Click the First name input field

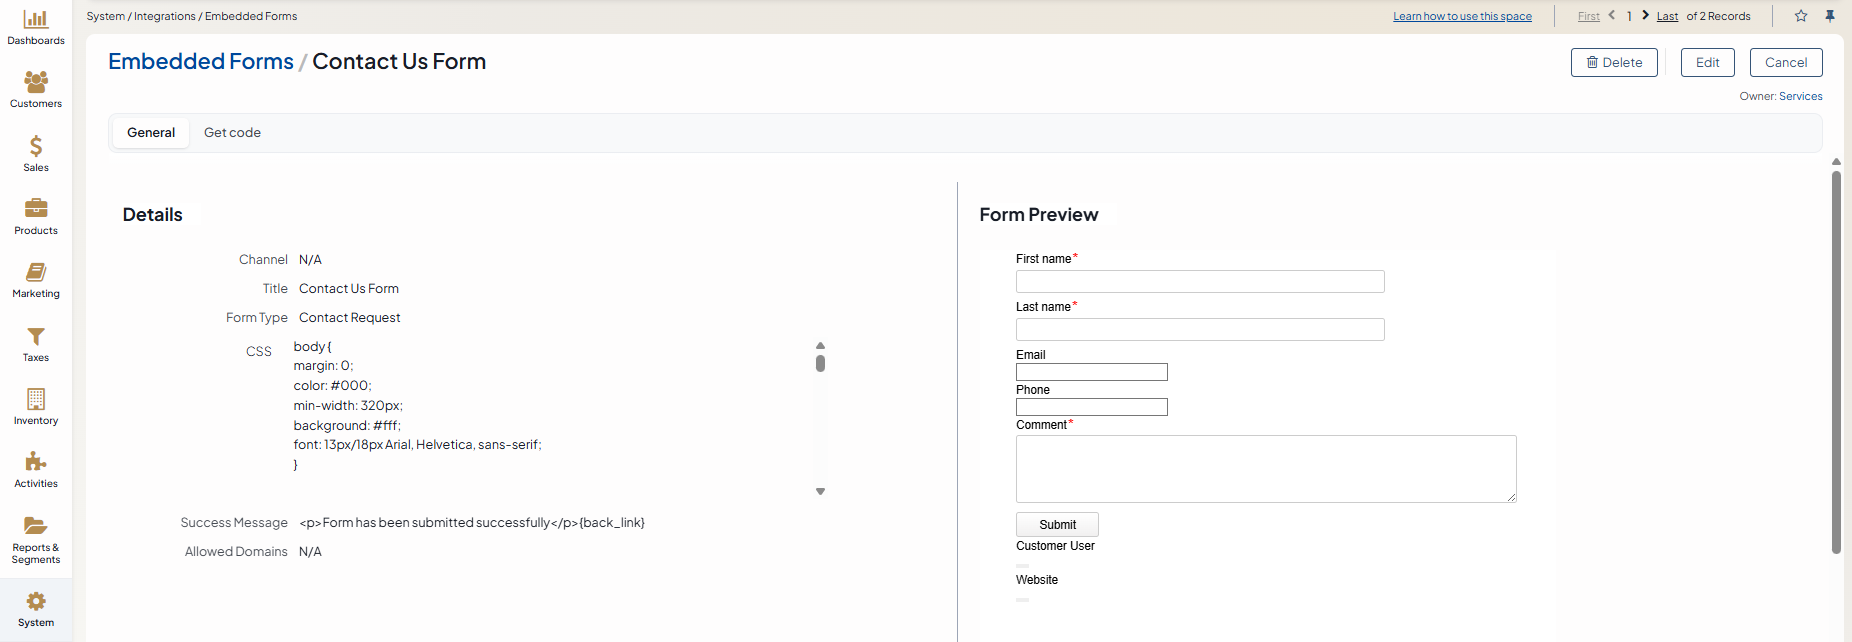point(1200,282)
